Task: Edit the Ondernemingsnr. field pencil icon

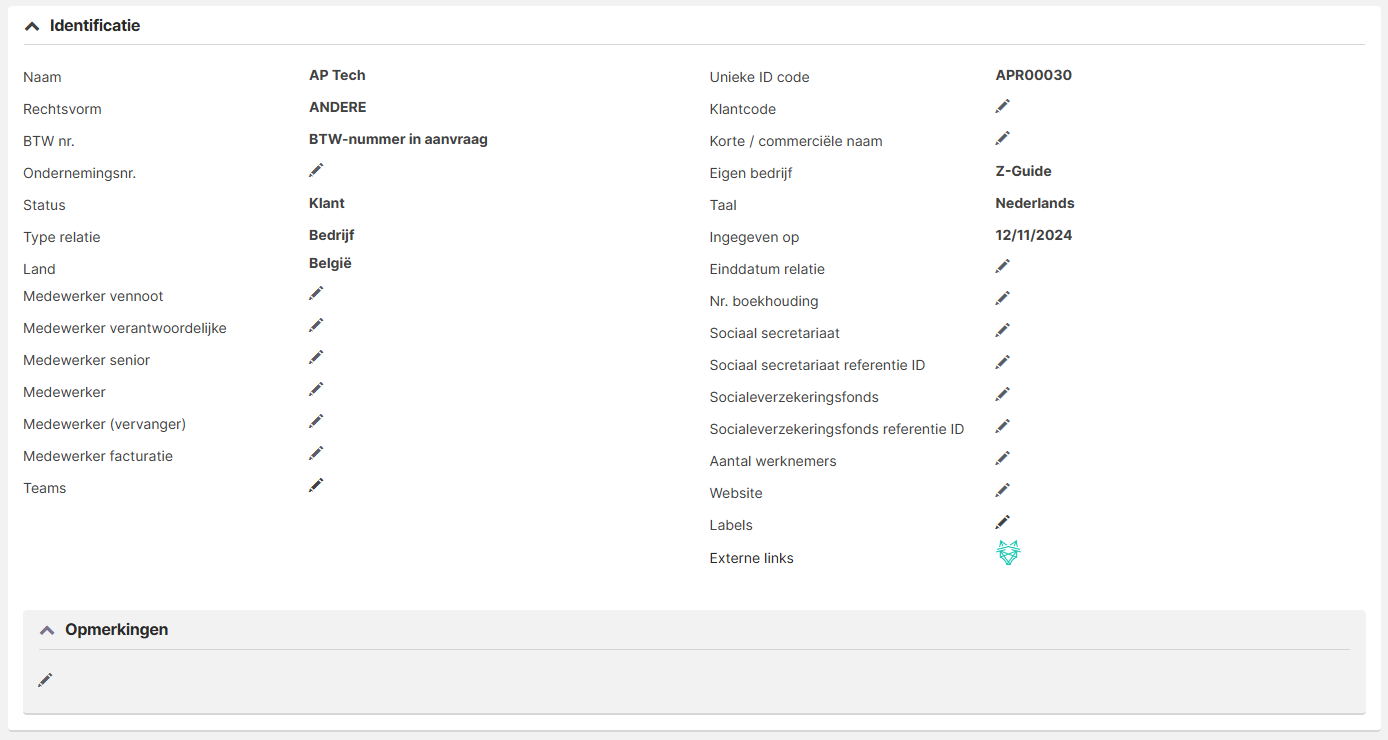Action: click(x=316, y=170)
